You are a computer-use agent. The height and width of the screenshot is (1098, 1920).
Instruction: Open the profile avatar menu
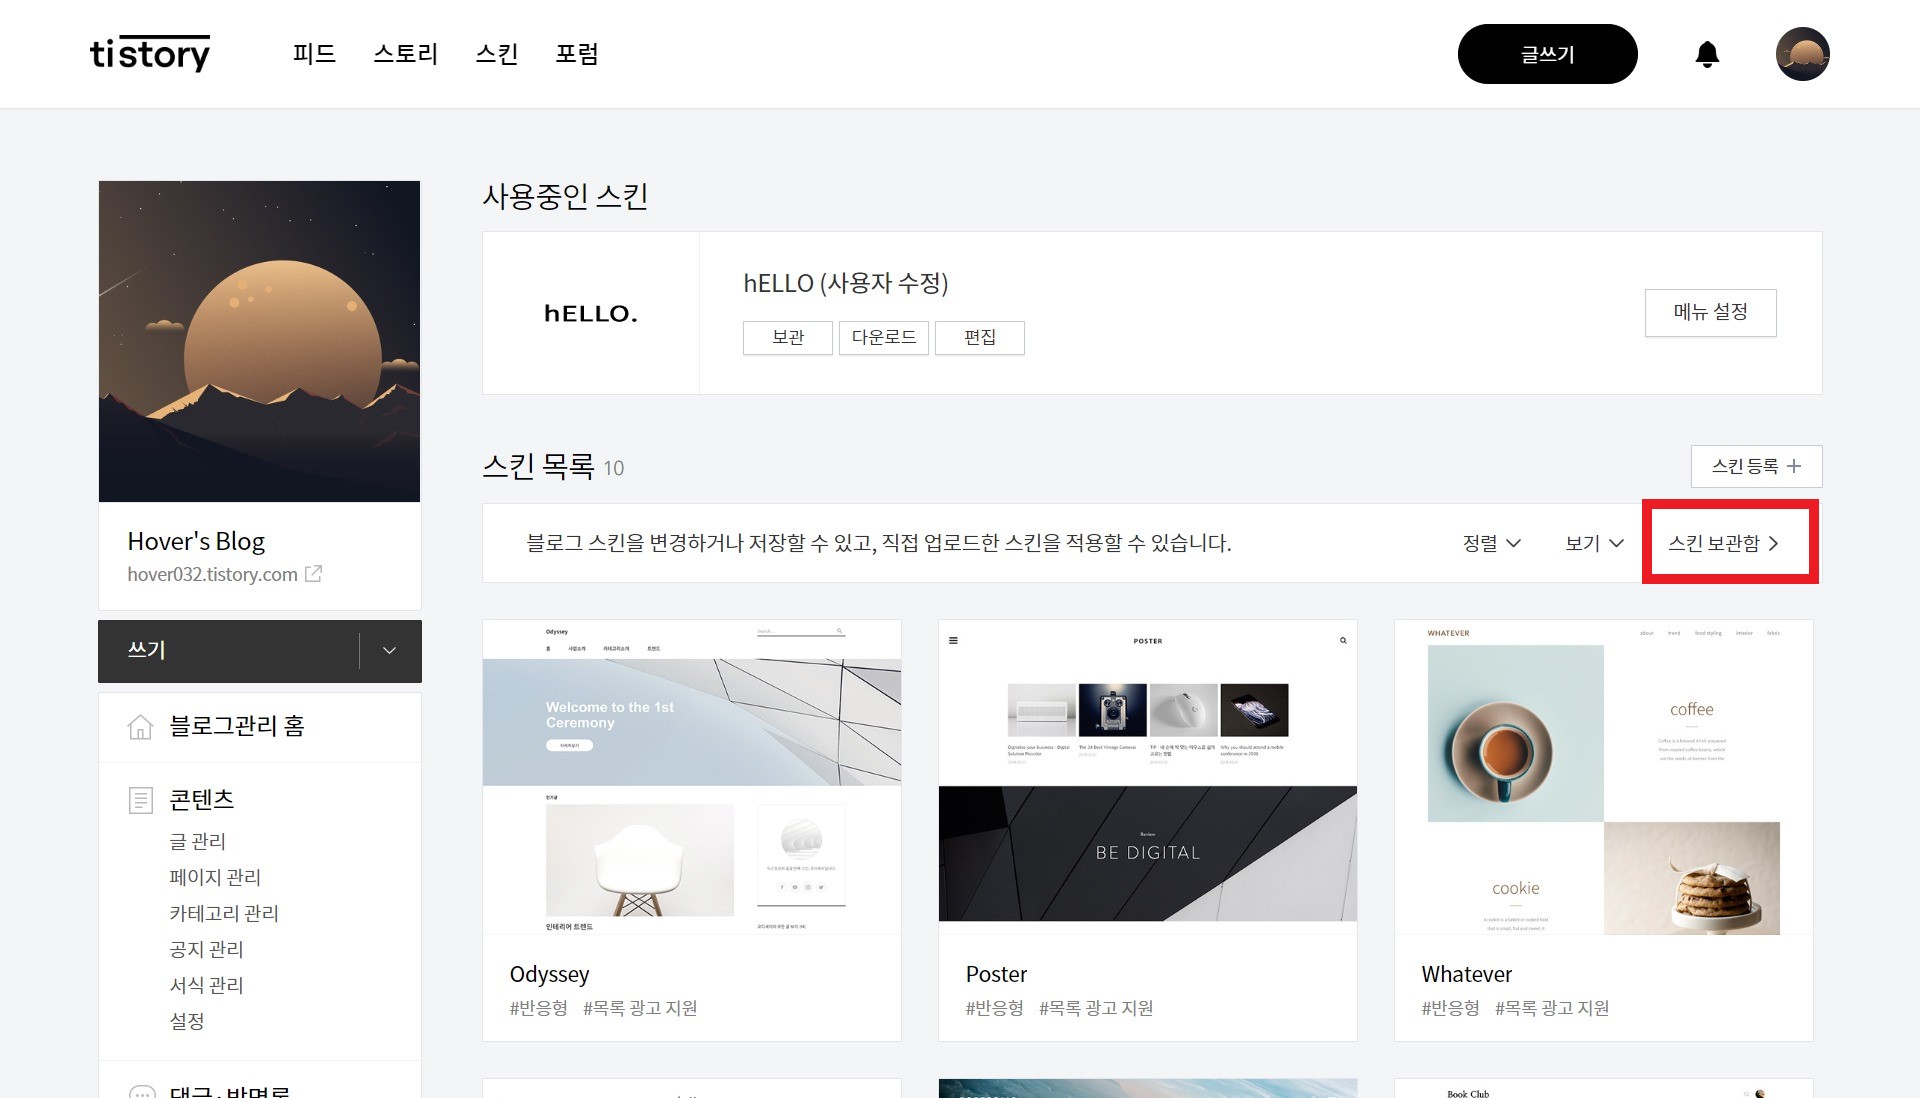coord(1802,54)
